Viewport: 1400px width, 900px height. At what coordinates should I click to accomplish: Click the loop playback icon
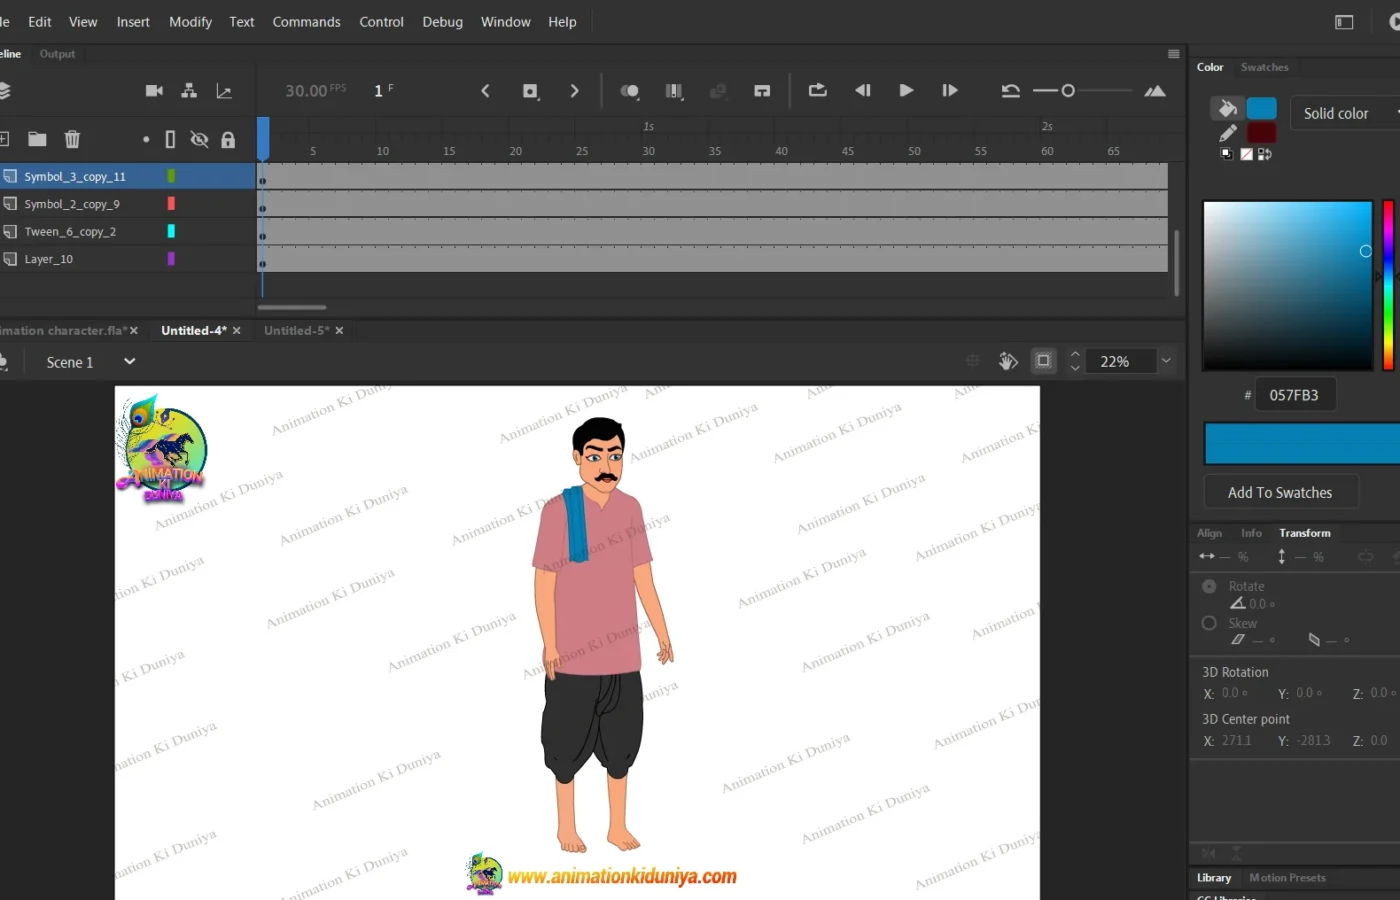point(817,90)
